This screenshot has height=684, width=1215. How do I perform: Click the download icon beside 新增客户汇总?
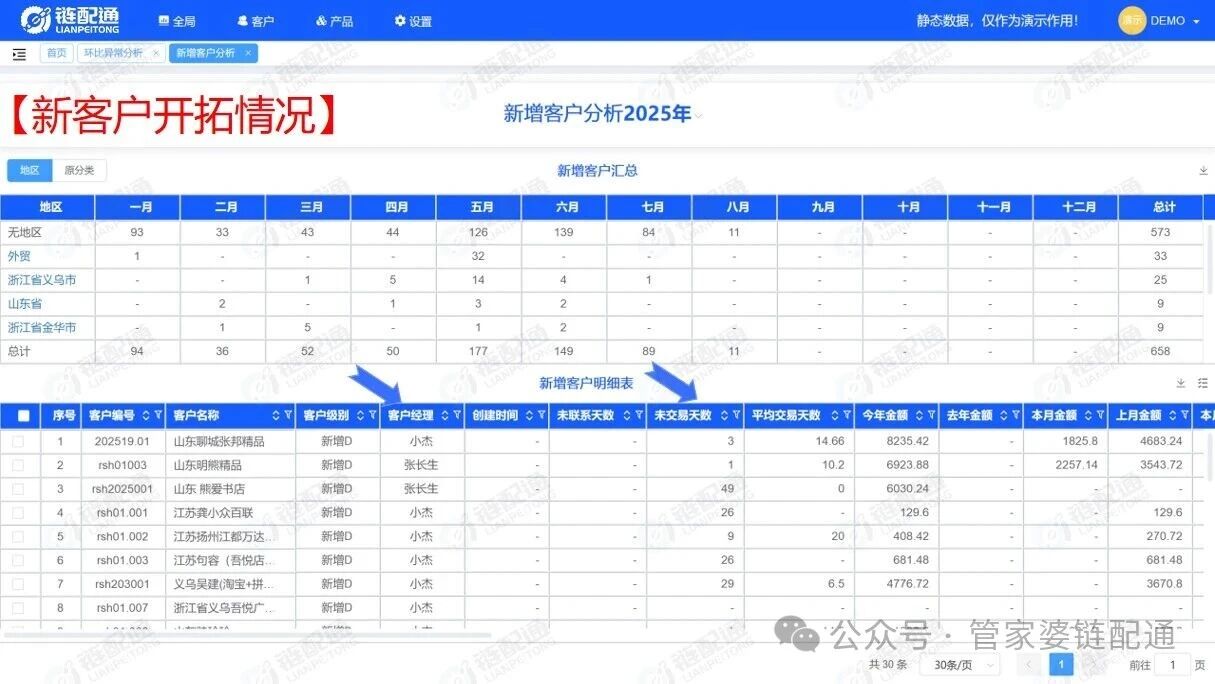[x=1203, y=171]
